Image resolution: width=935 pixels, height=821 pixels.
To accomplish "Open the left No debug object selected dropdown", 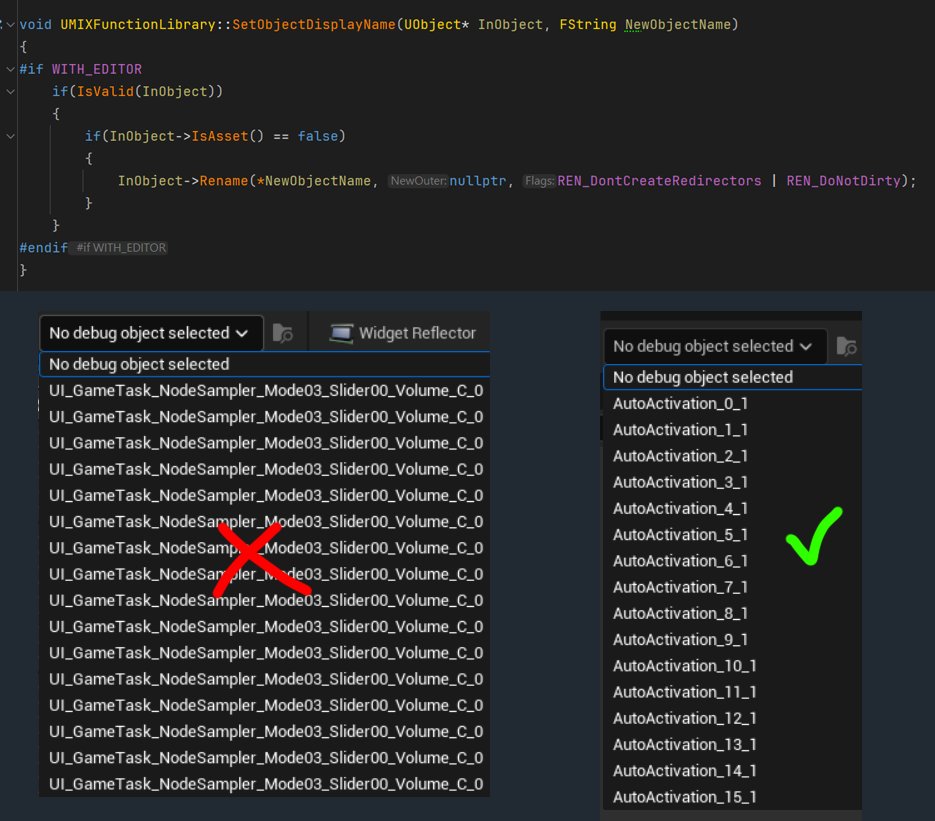I will tap(150, 332).
